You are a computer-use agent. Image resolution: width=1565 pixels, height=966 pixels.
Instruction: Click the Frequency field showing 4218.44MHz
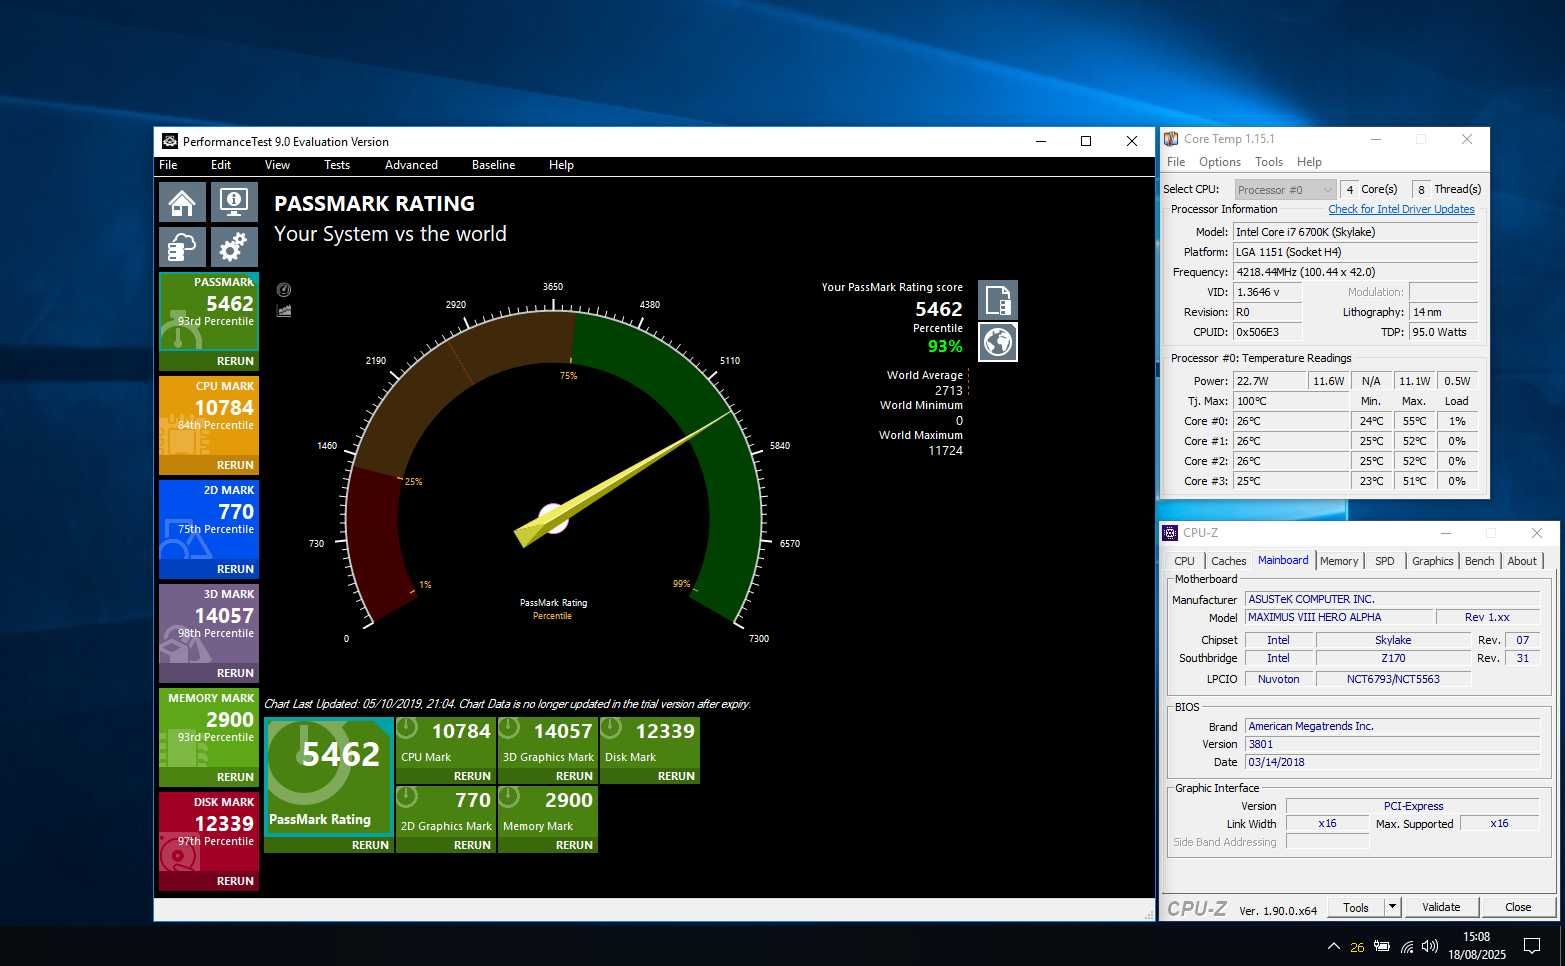1355,272
